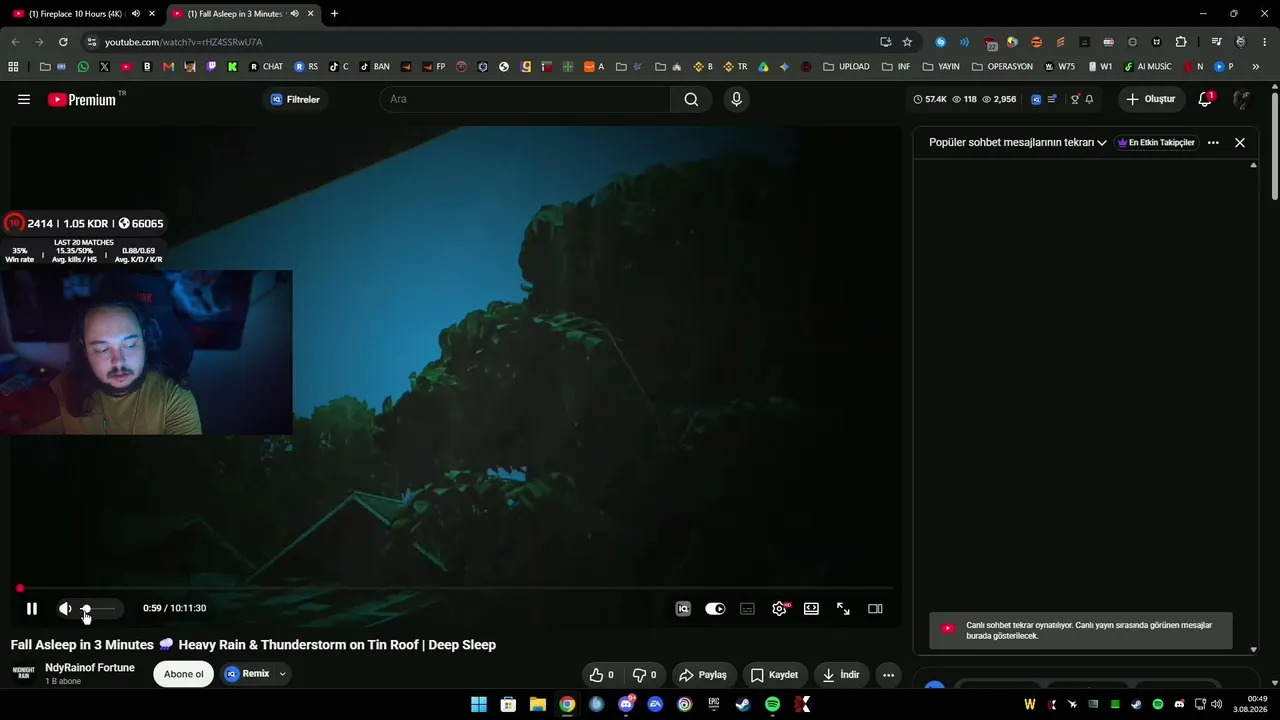Open Steam from the taskbar
1280x720 pixels.
pyautogui.click(x=743, y=704)
